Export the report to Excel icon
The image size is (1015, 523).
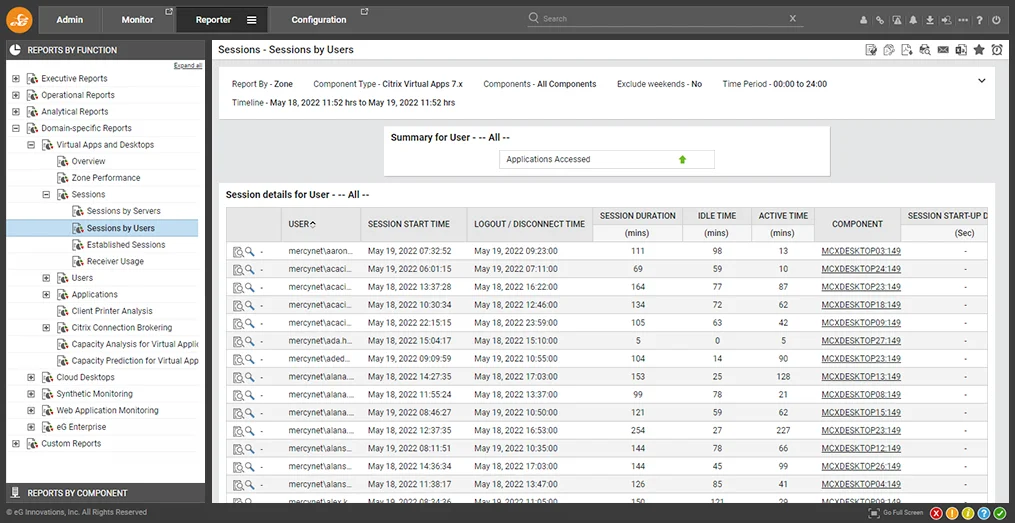click(x=961, y=50)
